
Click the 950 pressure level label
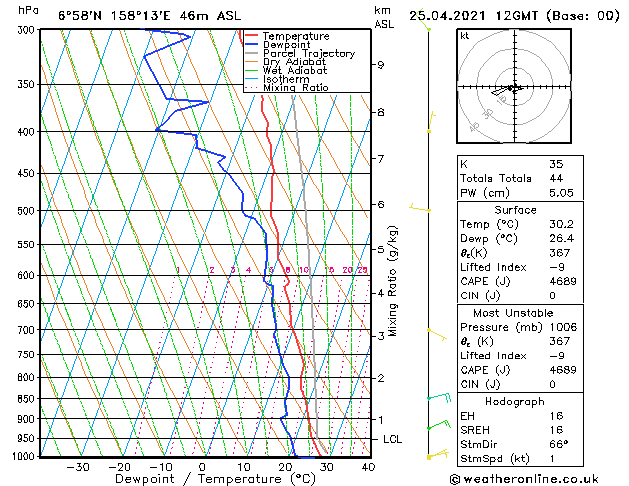(28, 438)
